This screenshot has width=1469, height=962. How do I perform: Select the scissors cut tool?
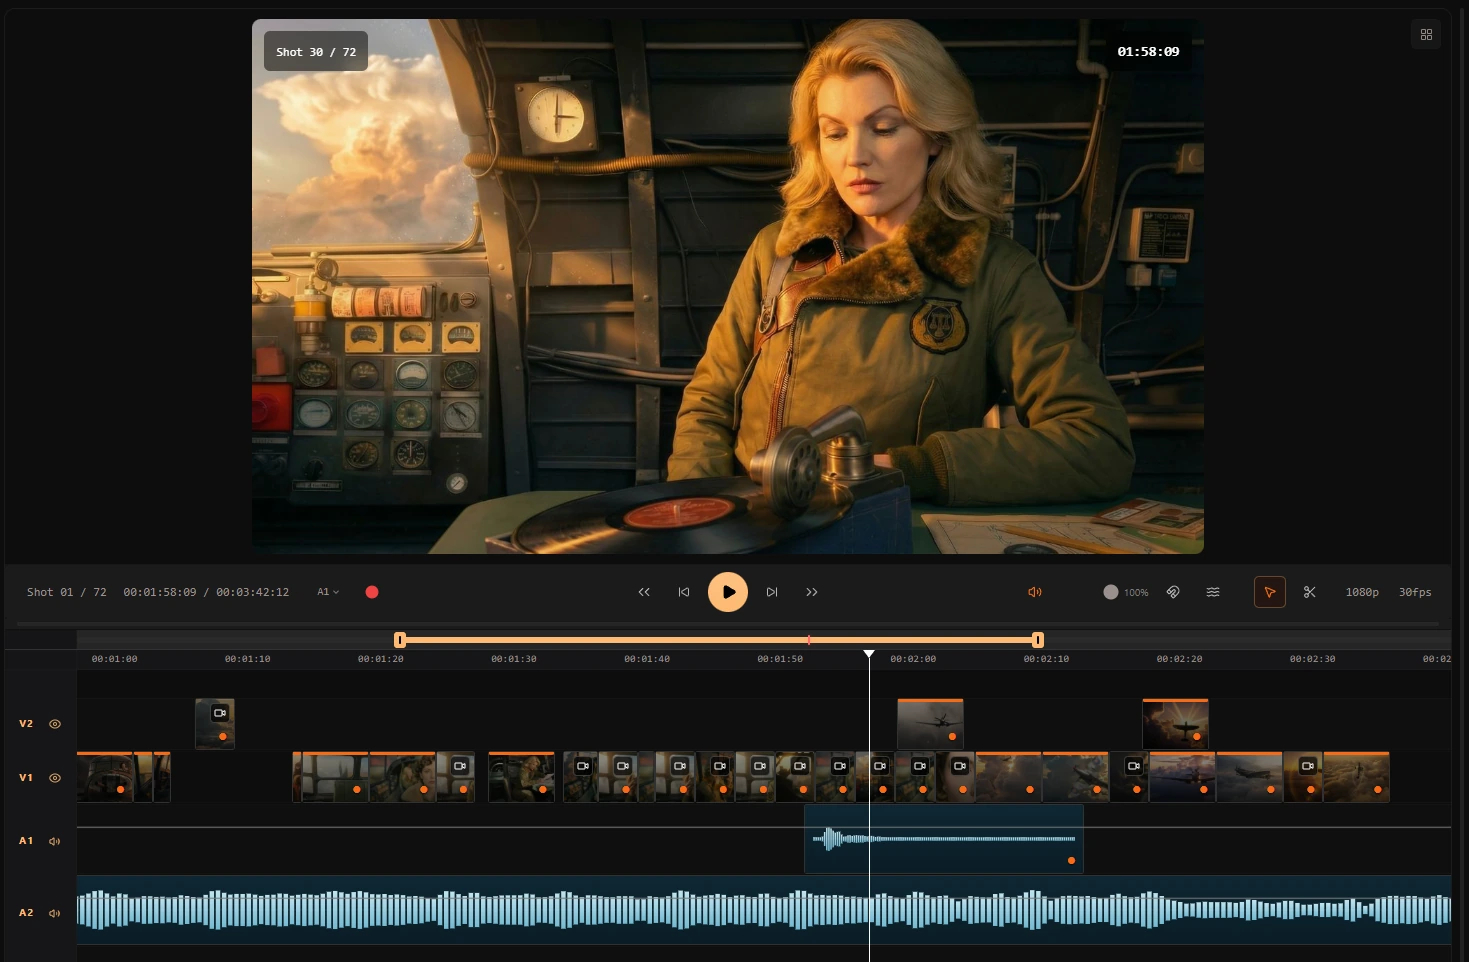[x=1310, y=592]
